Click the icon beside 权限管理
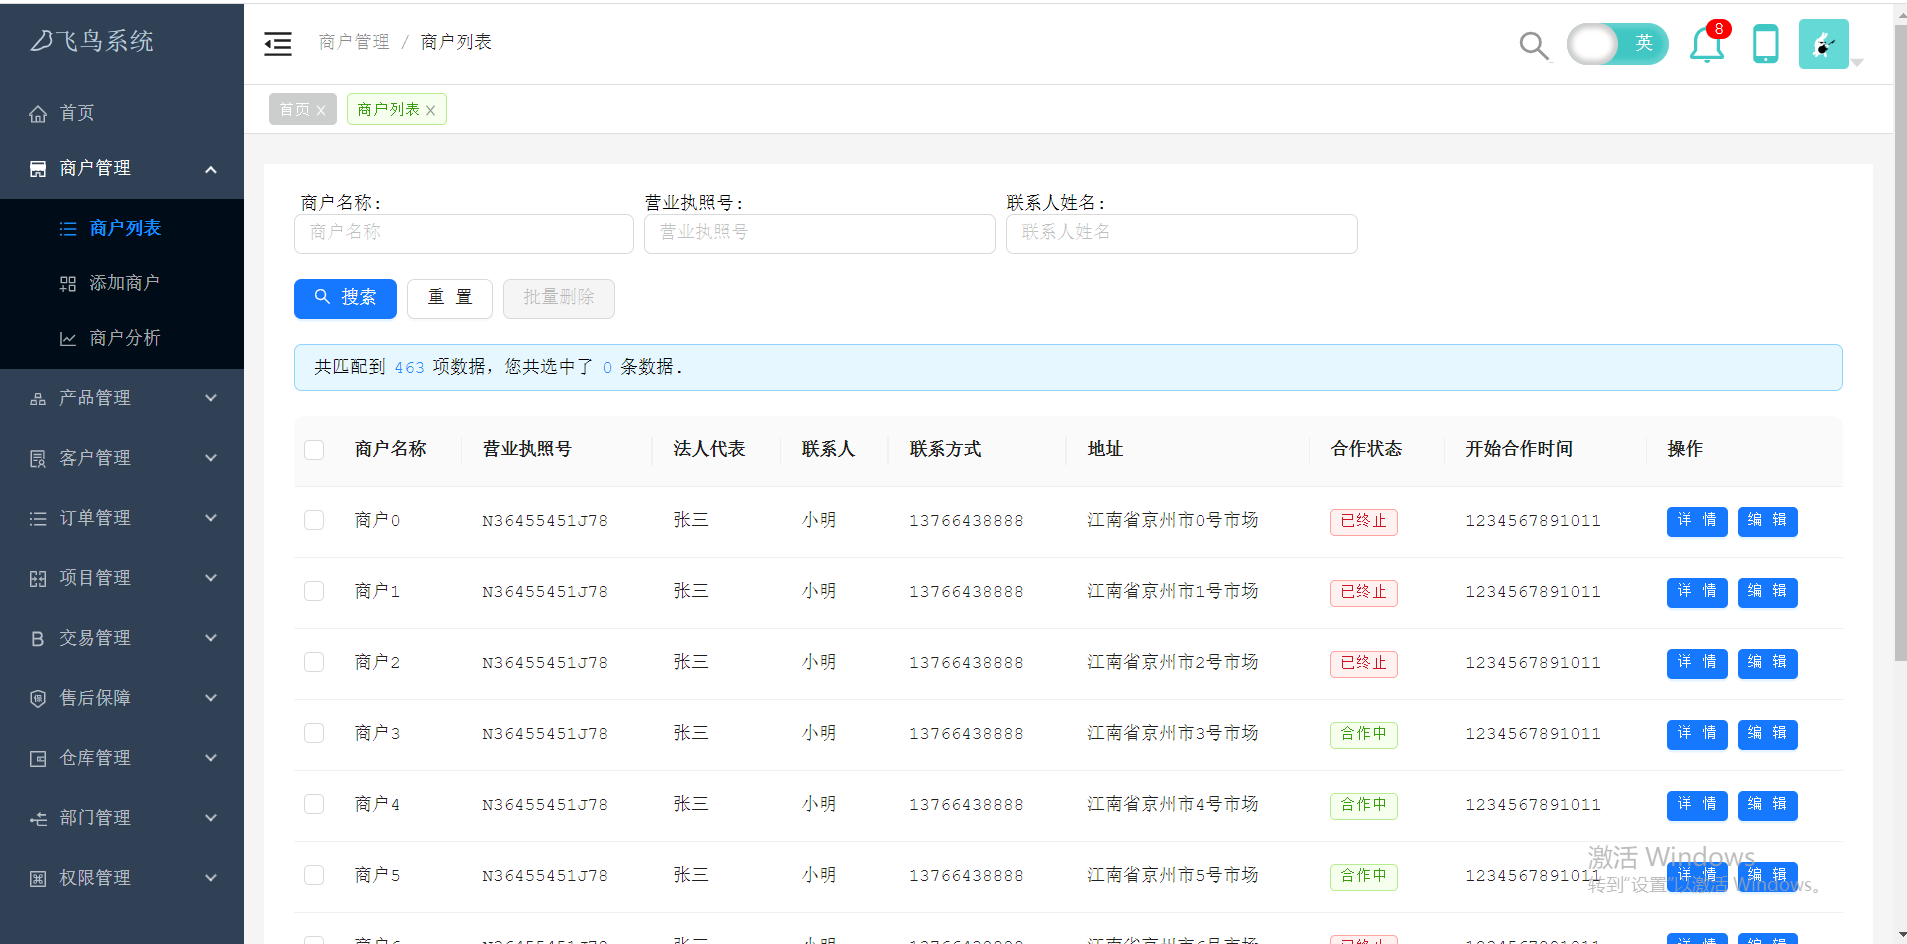This screenshot has width=1907, height=944. [38, 879]
